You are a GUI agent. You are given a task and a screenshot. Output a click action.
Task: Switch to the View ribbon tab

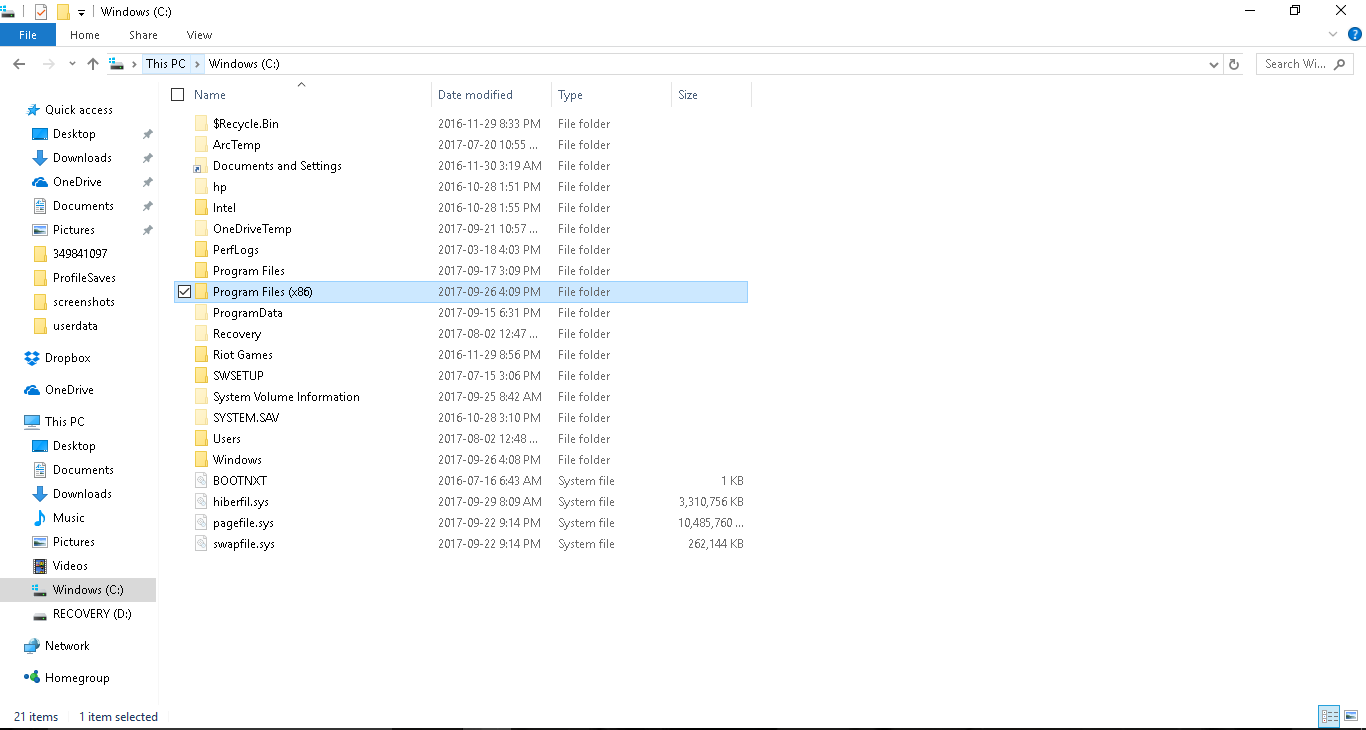tap(199, 35)
